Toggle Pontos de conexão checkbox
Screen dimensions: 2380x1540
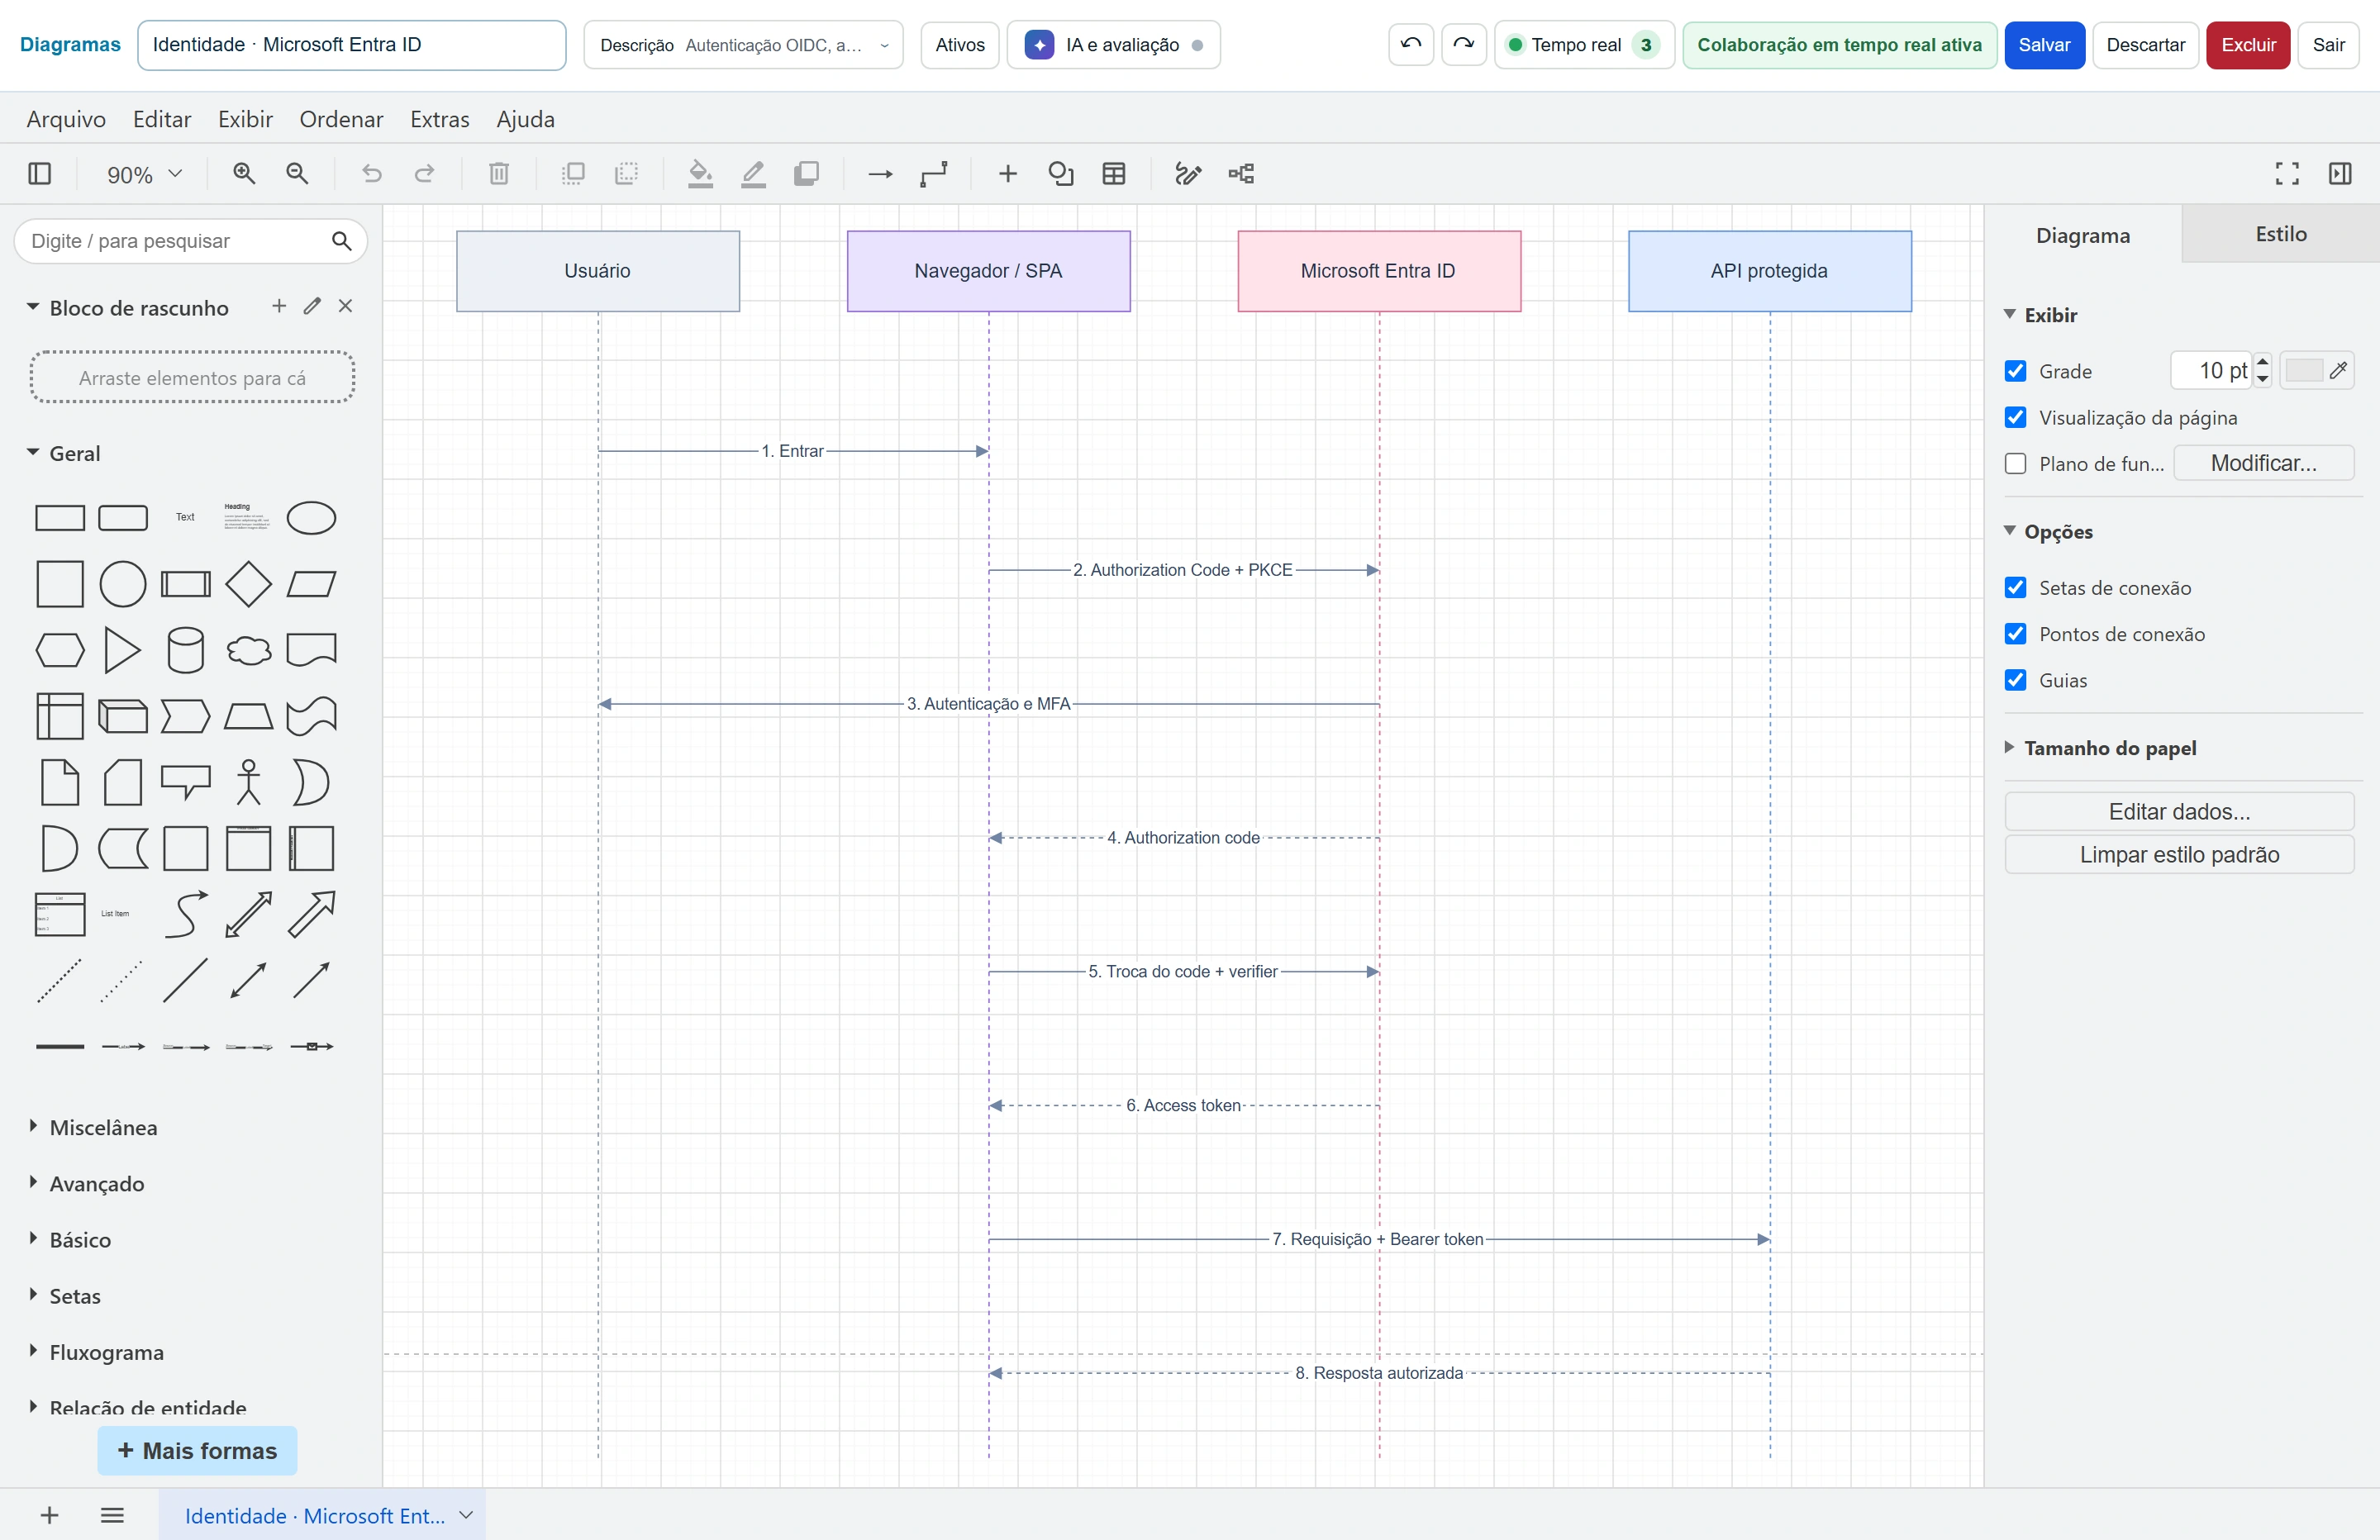(2016, 633)
